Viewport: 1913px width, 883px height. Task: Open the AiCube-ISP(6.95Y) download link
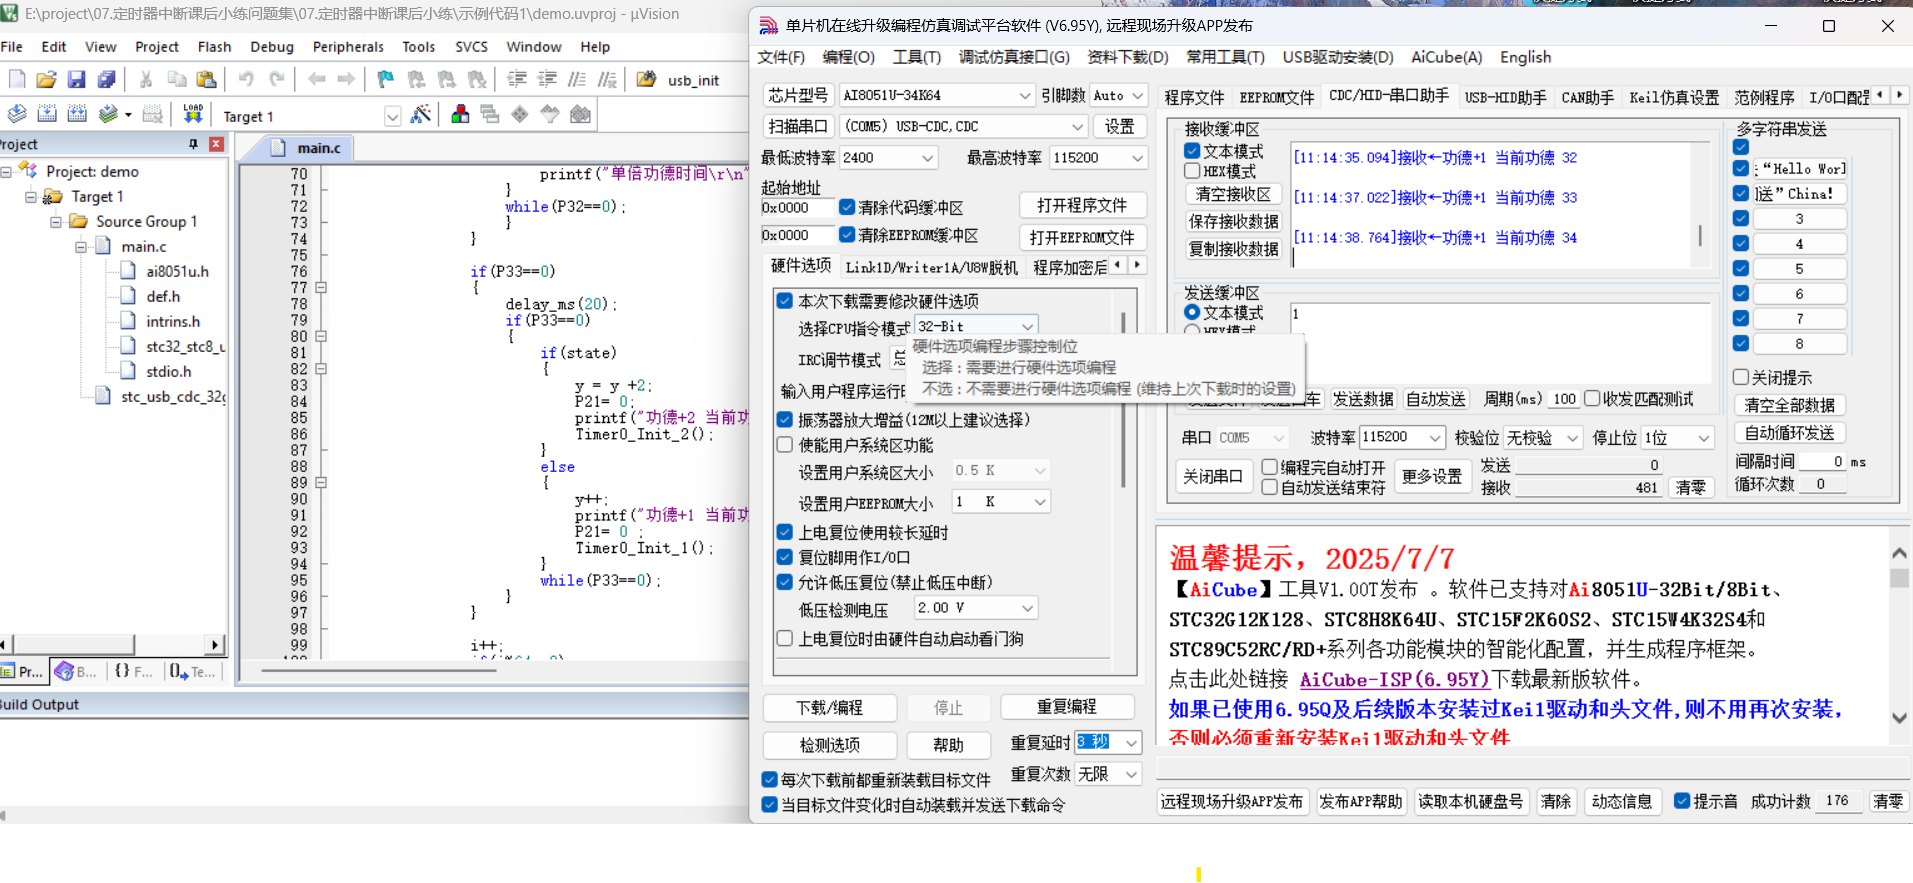point(1394,680)
